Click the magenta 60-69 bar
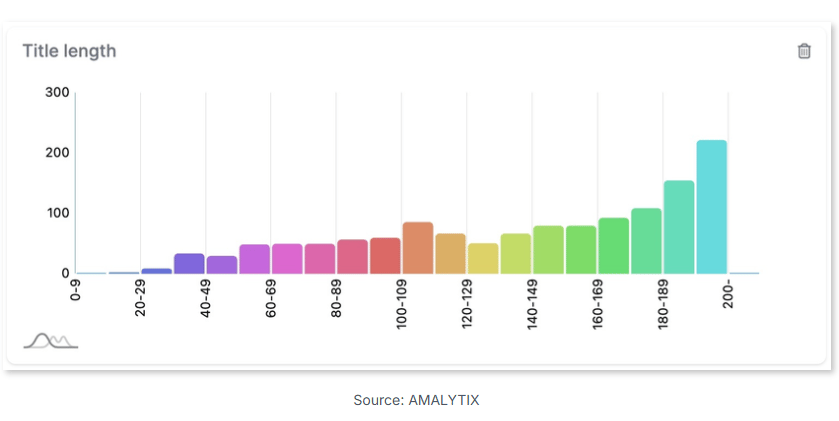The width and height of the screenshot is (839, 421). 287,259
